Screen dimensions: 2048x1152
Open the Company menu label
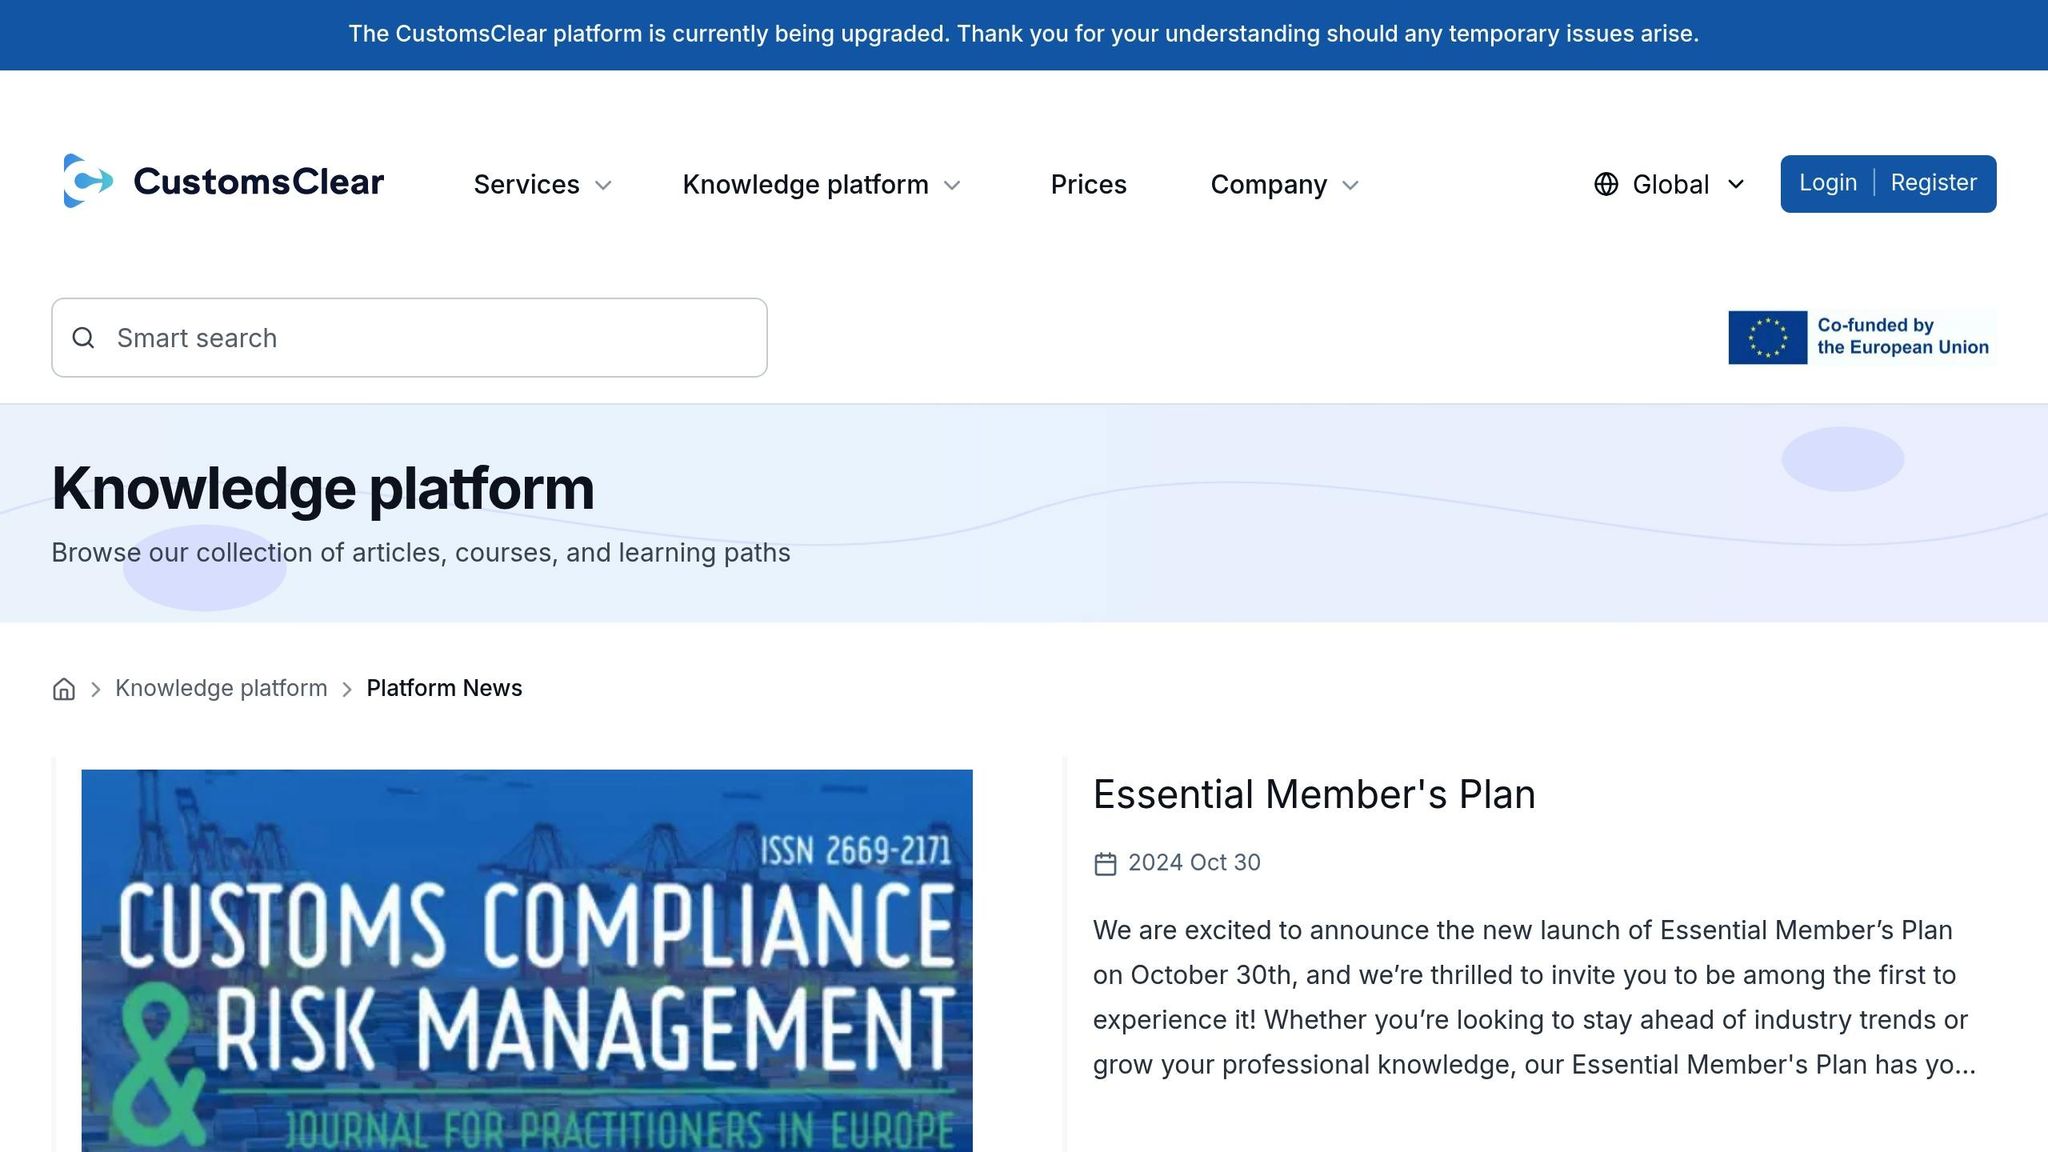tap(1268, 185)
